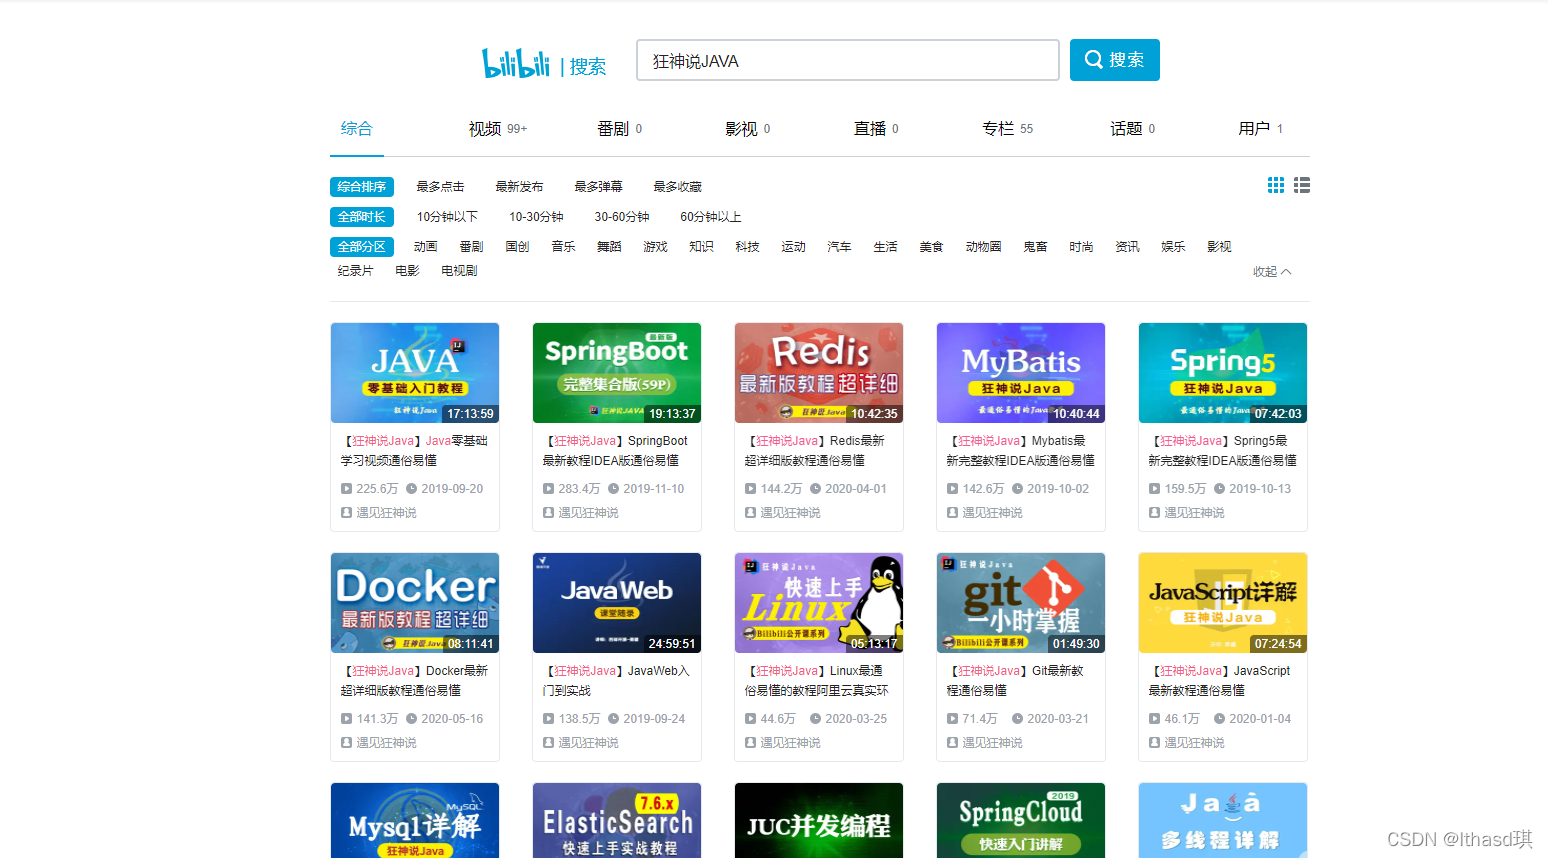Filter by 60分钟以上 duration
Screen dimensions: 1548x858
tap(711, 217)
